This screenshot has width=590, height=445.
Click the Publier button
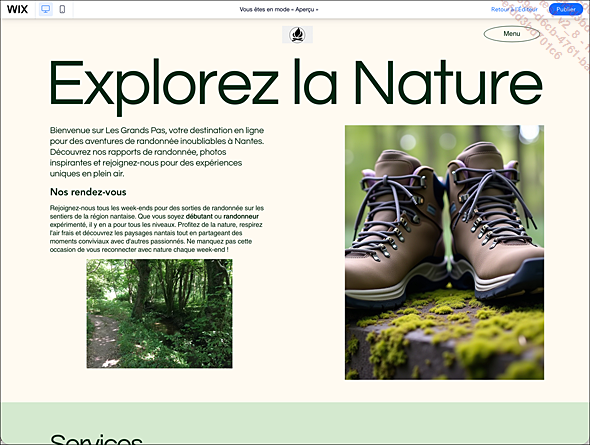tap(566, 9)
